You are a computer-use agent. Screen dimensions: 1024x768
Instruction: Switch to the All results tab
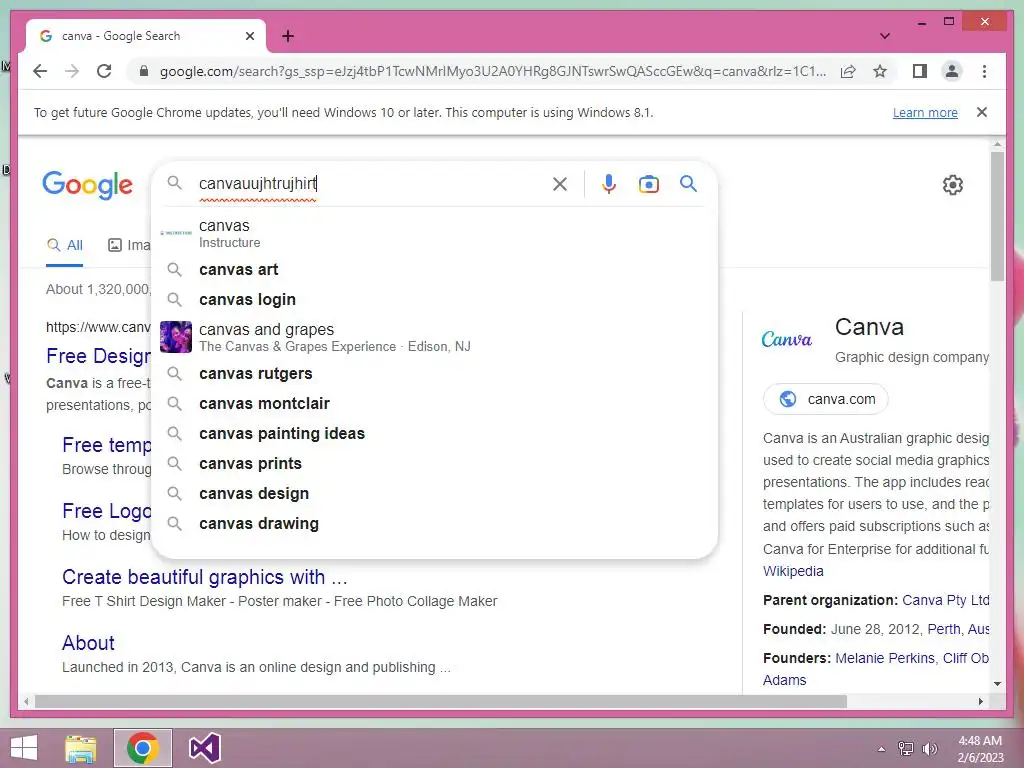point(65,246)
